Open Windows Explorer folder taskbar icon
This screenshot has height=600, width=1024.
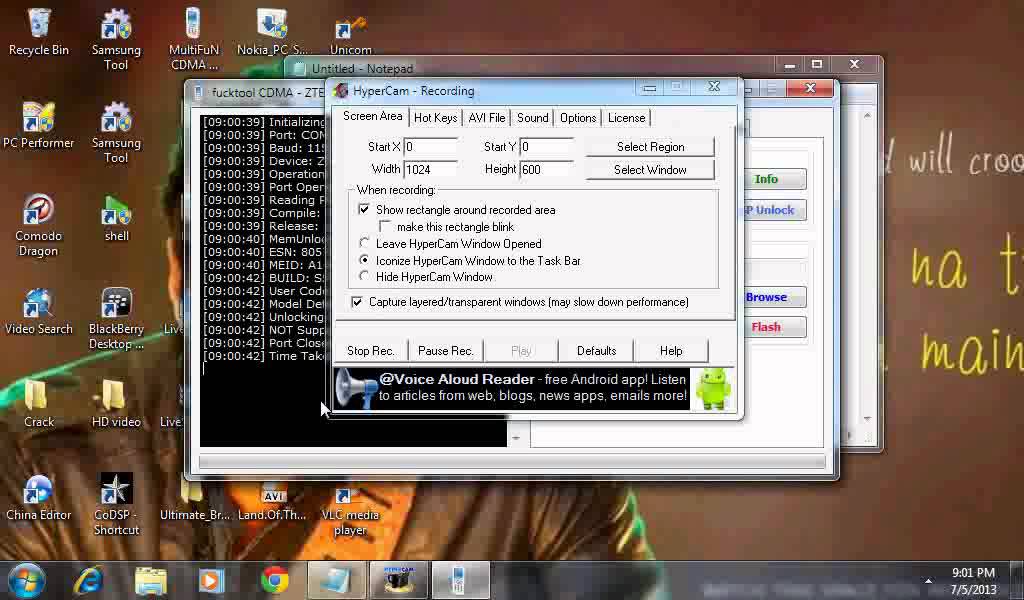[151, 580]
